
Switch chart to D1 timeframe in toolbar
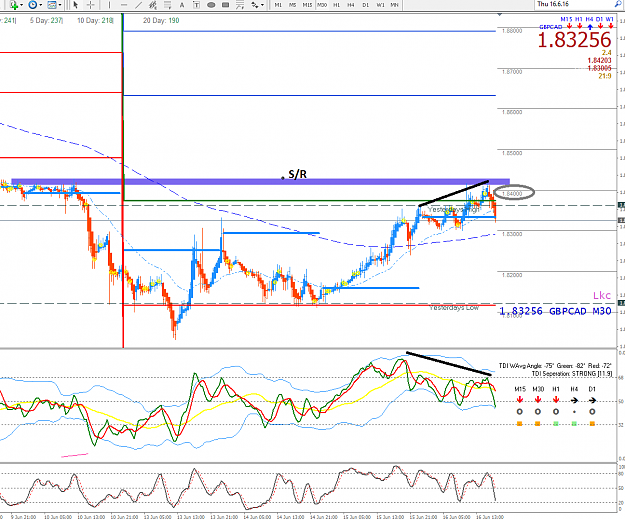point(366,5)
